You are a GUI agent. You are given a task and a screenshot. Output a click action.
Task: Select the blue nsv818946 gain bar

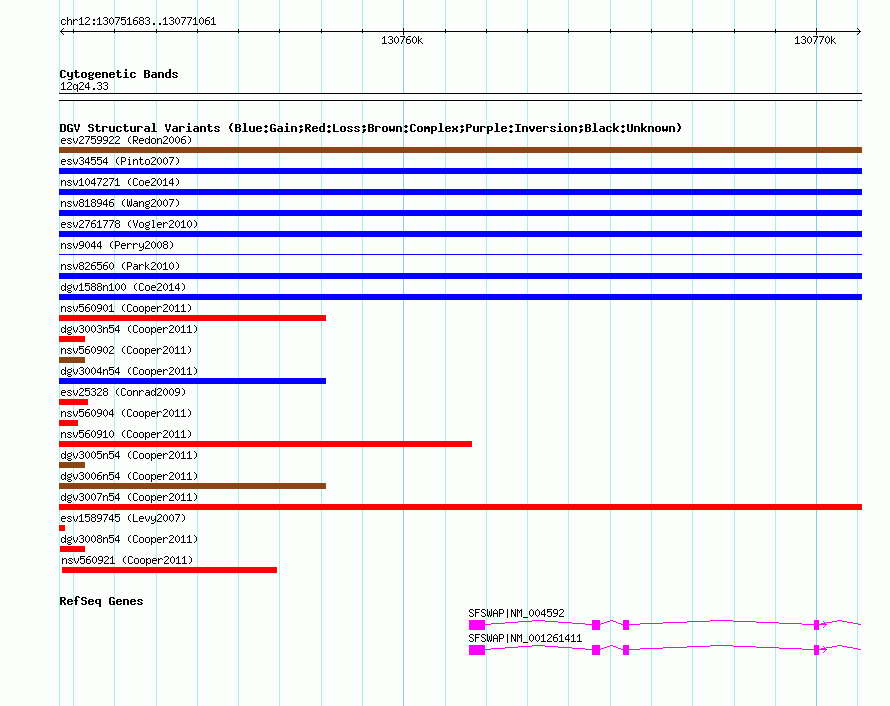coord(460,213)
